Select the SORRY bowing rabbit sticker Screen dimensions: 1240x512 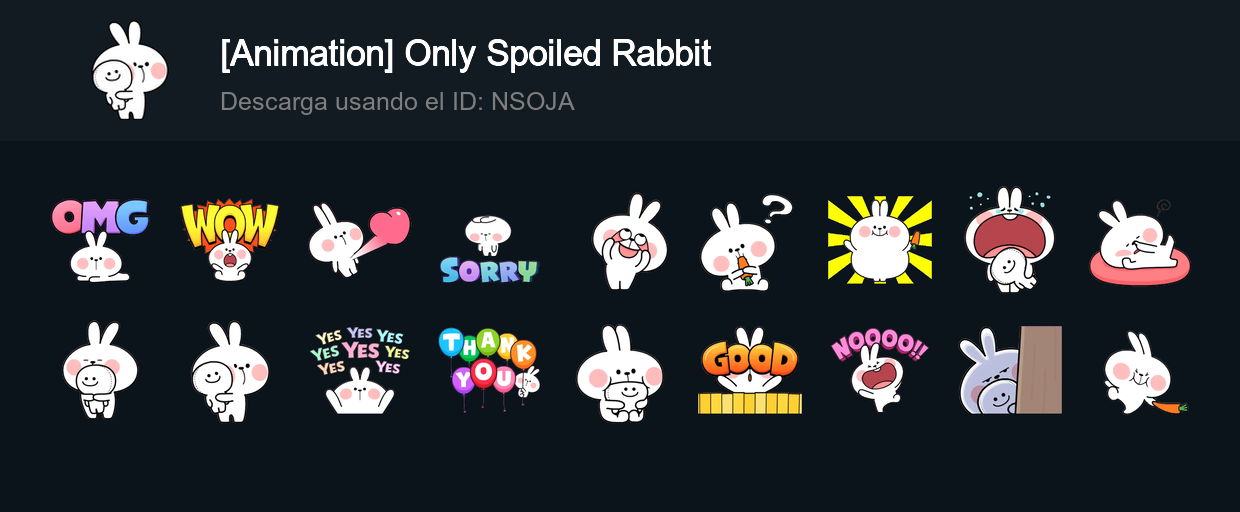(x=489, y=249)
